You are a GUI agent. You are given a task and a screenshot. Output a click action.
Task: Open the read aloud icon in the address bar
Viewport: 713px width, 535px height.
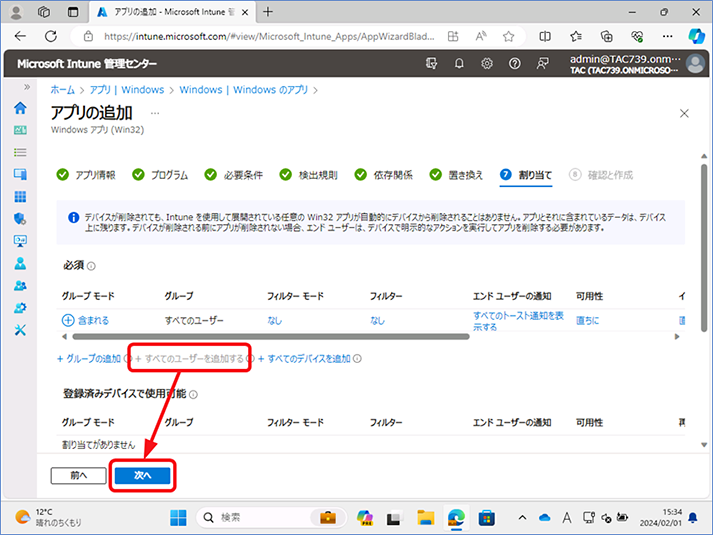481,36
